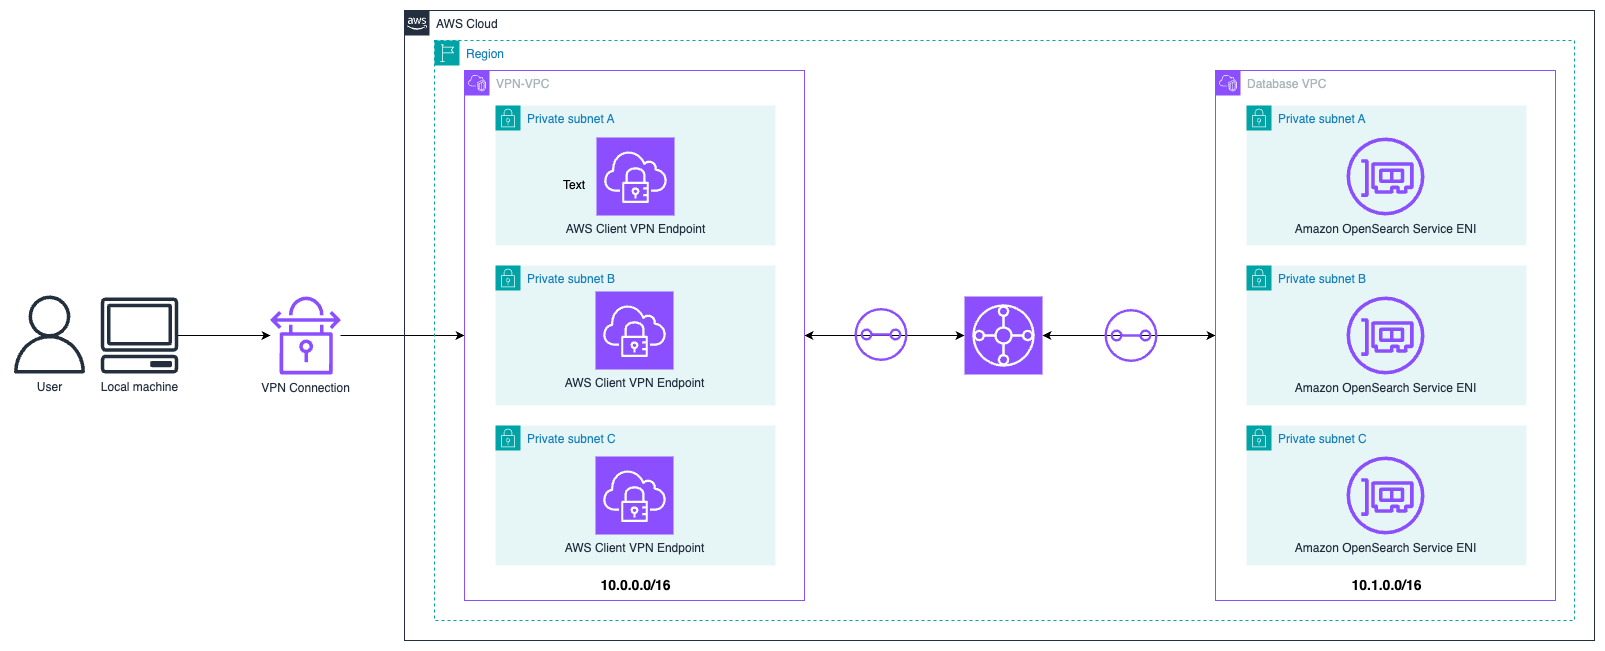Click the 'Database VPC' title text
The width and height of the screenshot is (1605, 651).
tap(1286, 84)
